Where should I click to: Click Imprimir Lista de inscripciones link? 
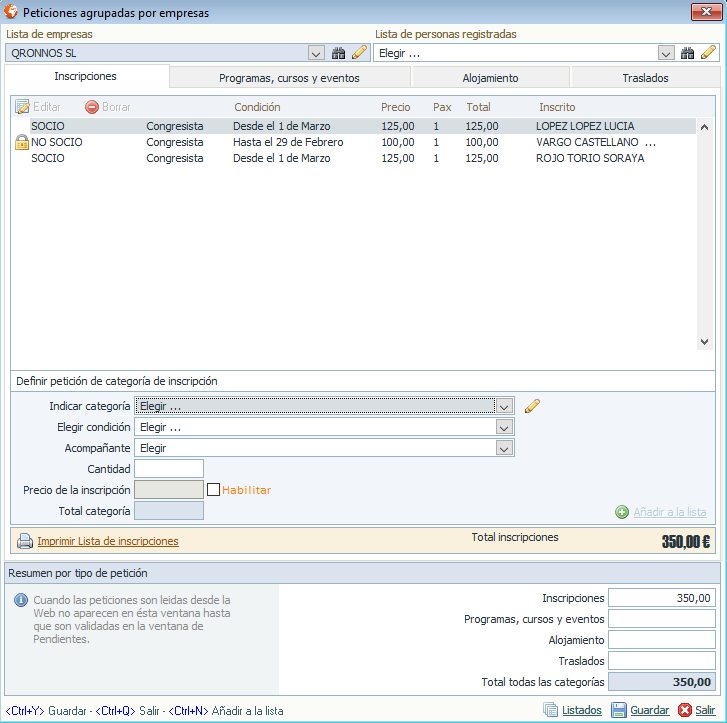[108, 541]
